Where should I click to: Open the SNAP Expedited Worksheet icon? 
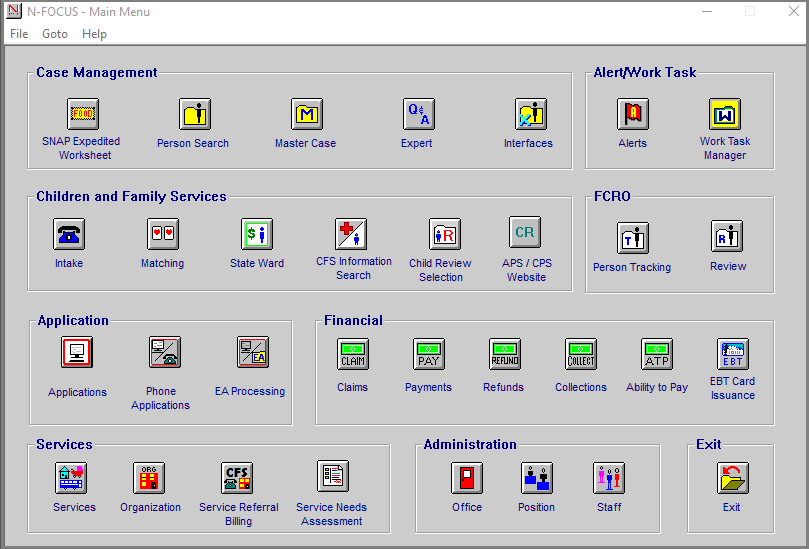click(83, 114)
